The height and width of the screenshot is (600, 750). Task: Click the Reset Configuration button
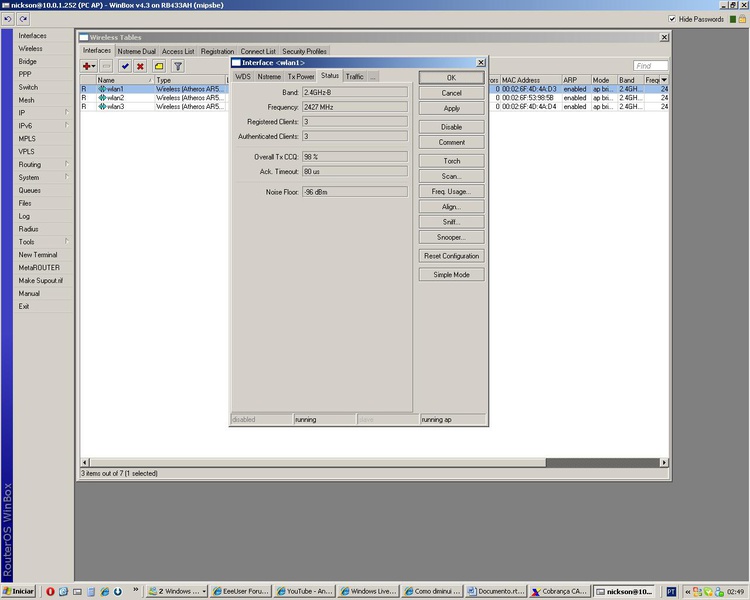click(451, 256)
